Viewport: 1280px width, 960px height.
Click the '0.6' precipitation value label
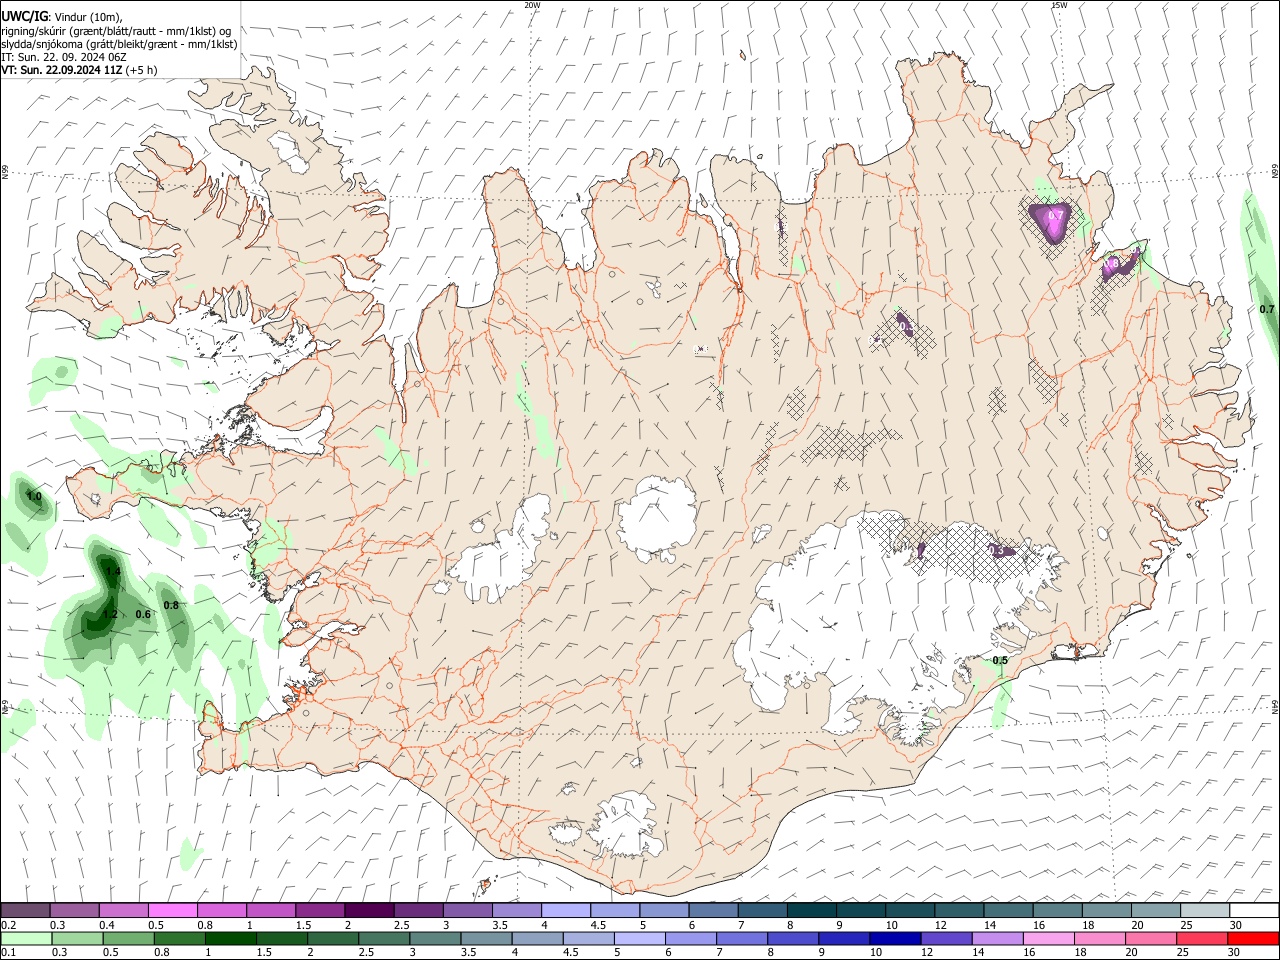[143, 614]
